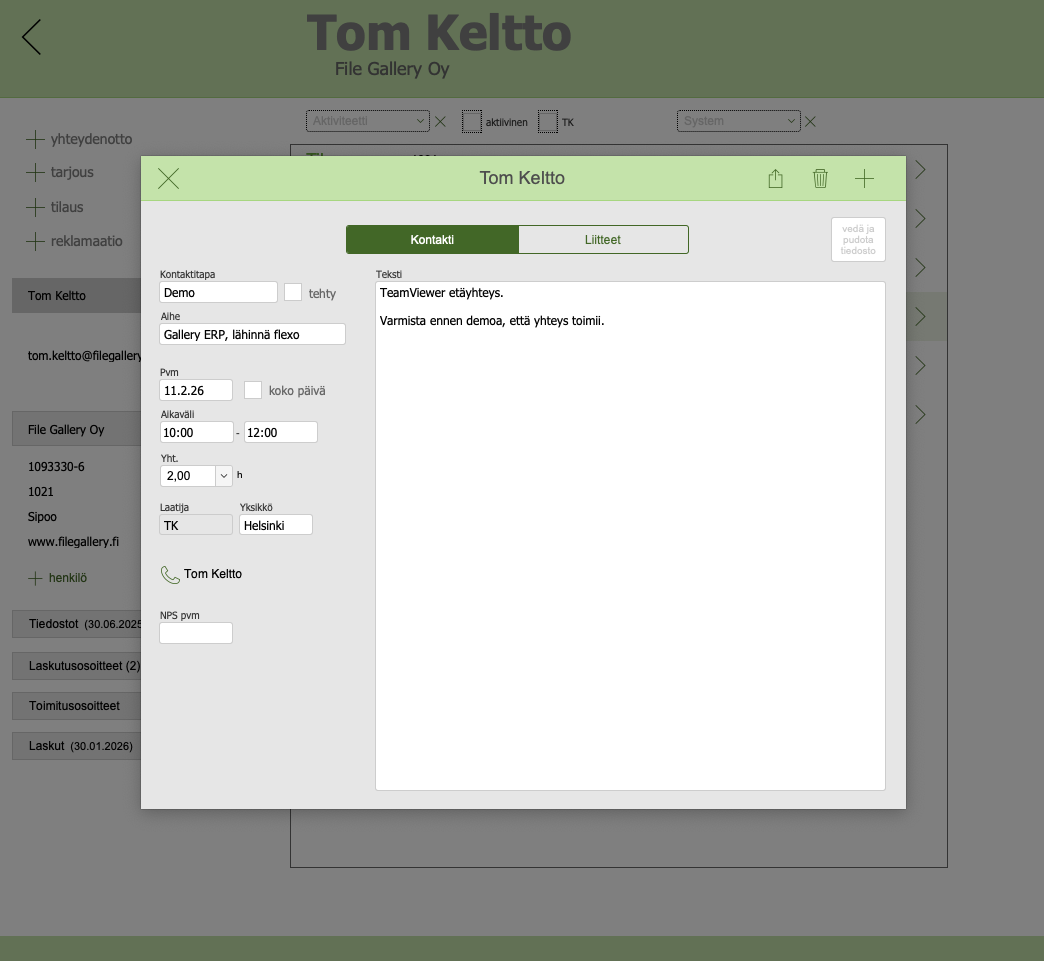Click the back arrow at top left
The width and height of the screenshot is (1044, 961).
click(32, 37)
